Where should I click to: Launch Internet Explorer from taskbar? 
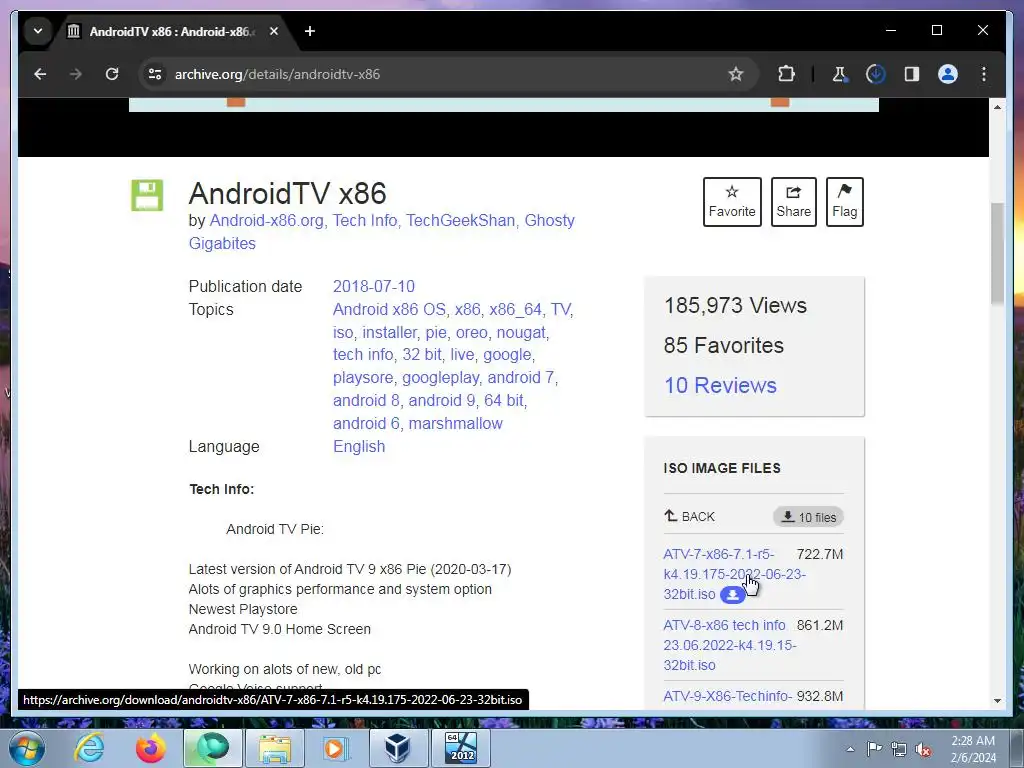click(89, 748)
